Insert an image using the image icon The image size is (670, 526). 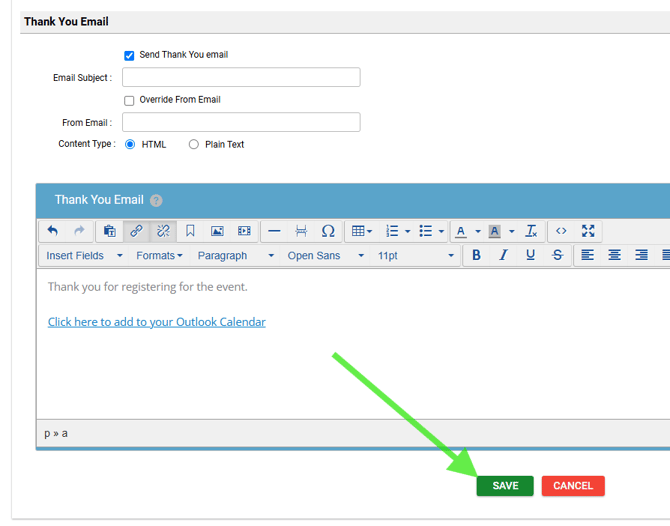pyautogui.click(x=217, y=231)
